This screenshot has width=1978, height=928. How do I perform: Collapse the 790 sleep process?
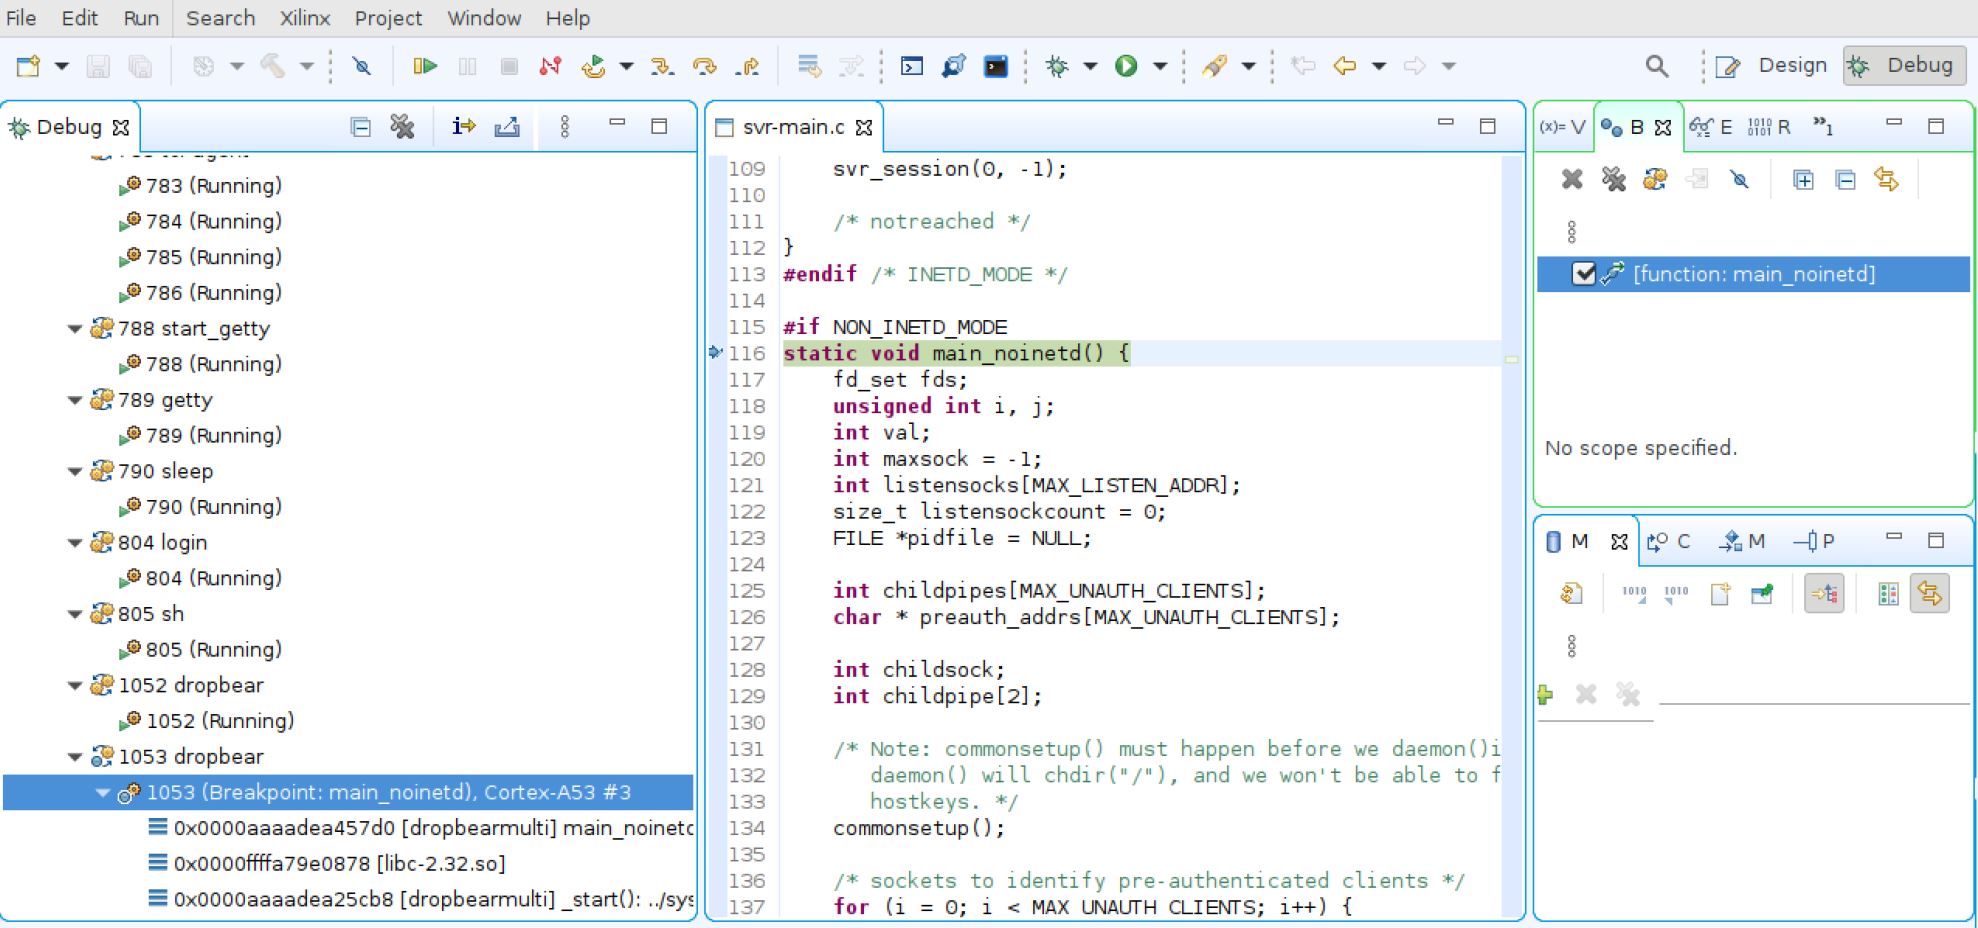pyautogui.click(x=74, y=472)
